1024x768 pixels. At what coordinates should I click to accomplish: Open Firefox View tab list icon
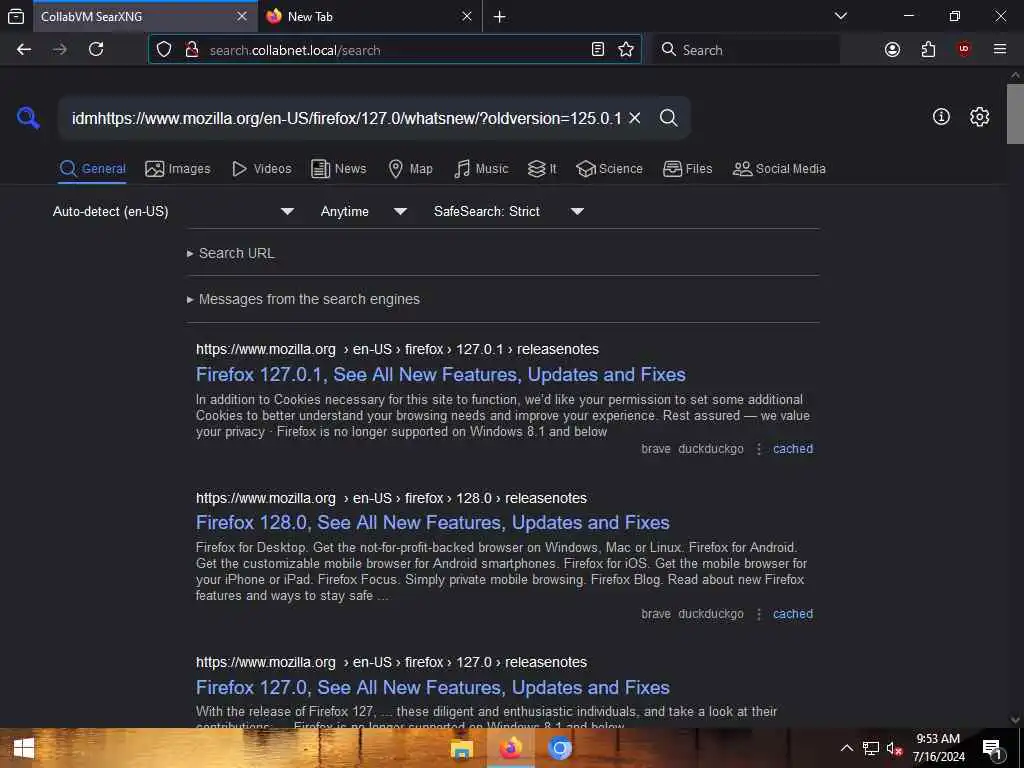pos(16,16)
